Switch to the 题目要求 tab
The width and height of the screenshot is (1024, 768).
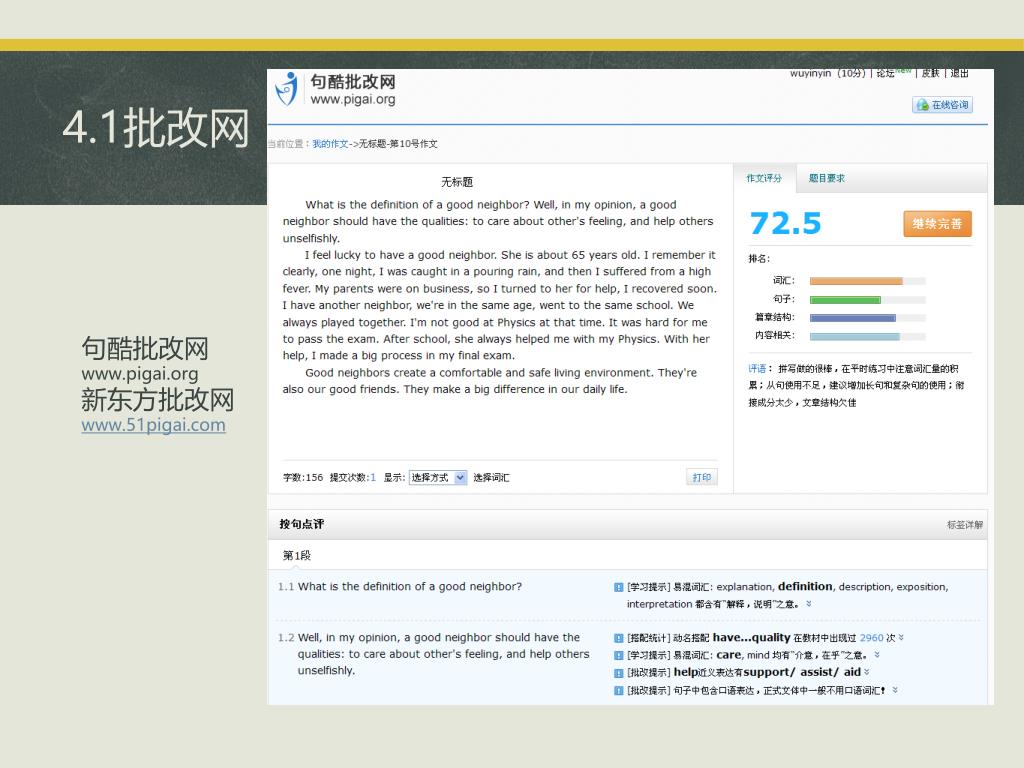826,178
